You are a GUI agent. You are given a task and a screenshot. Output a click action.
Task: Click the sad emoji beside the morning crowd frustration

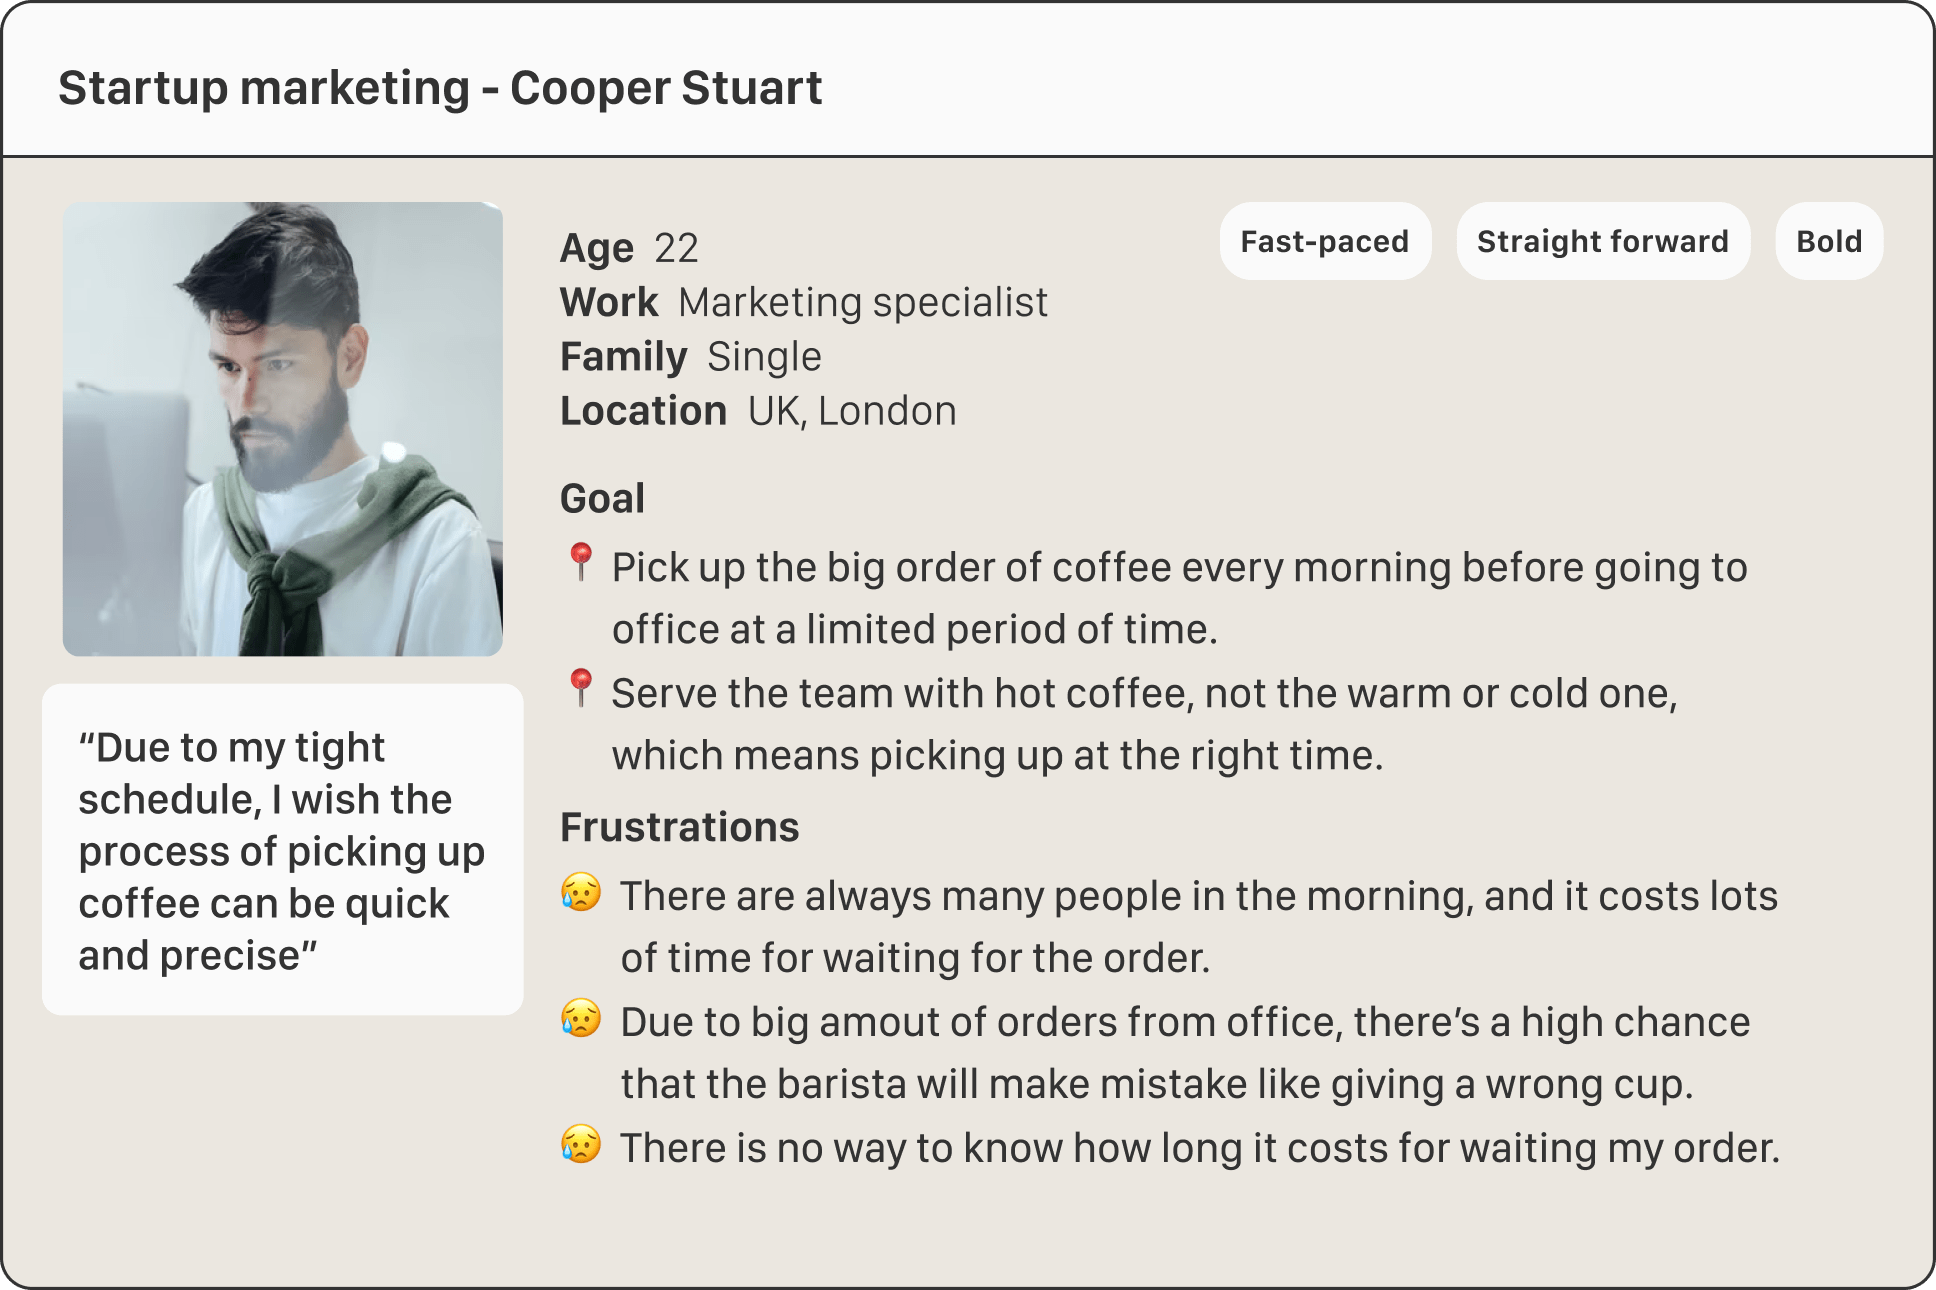click(581, 892)
